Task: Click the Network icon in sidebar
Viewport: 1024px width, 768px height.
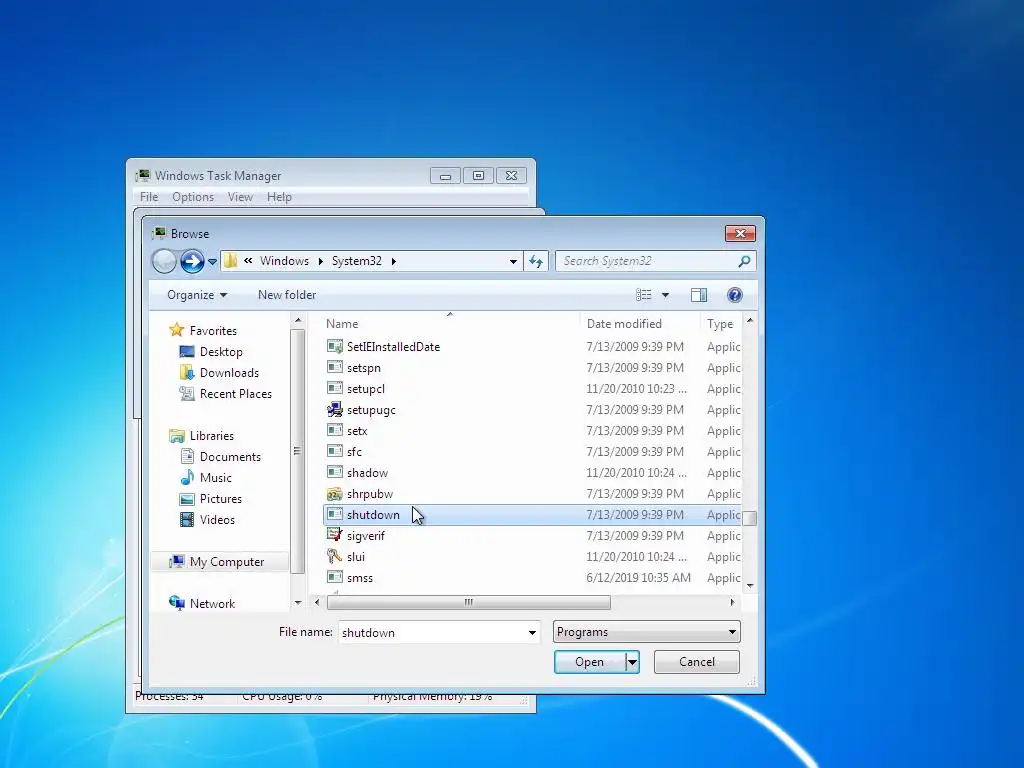Action: (x=176, y=603)
